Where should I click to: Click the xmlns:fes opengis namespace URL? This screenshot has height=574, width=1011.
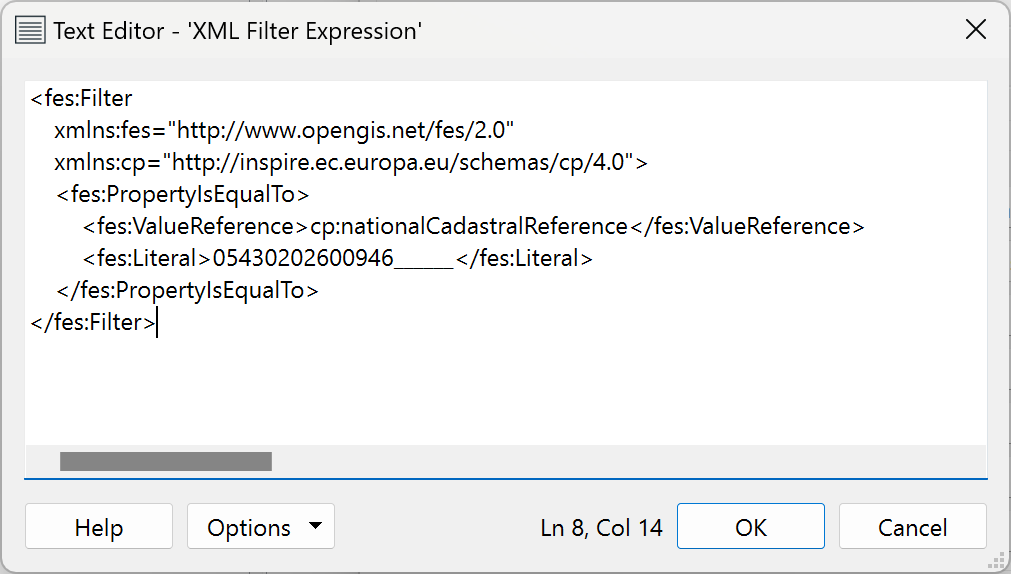click(x=345, y=130)
